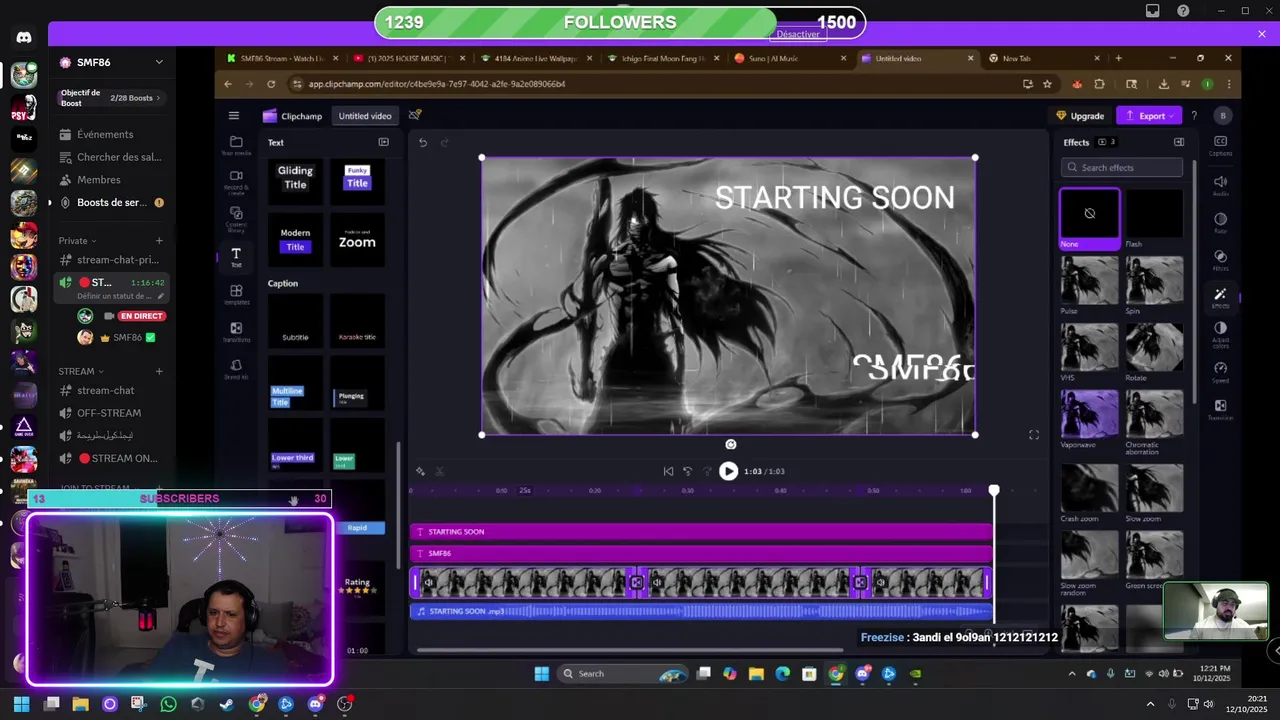The width and height of the screenshot is (1280, 720).
Task: Open the stream-chat Discord channel
Action: 105,391
